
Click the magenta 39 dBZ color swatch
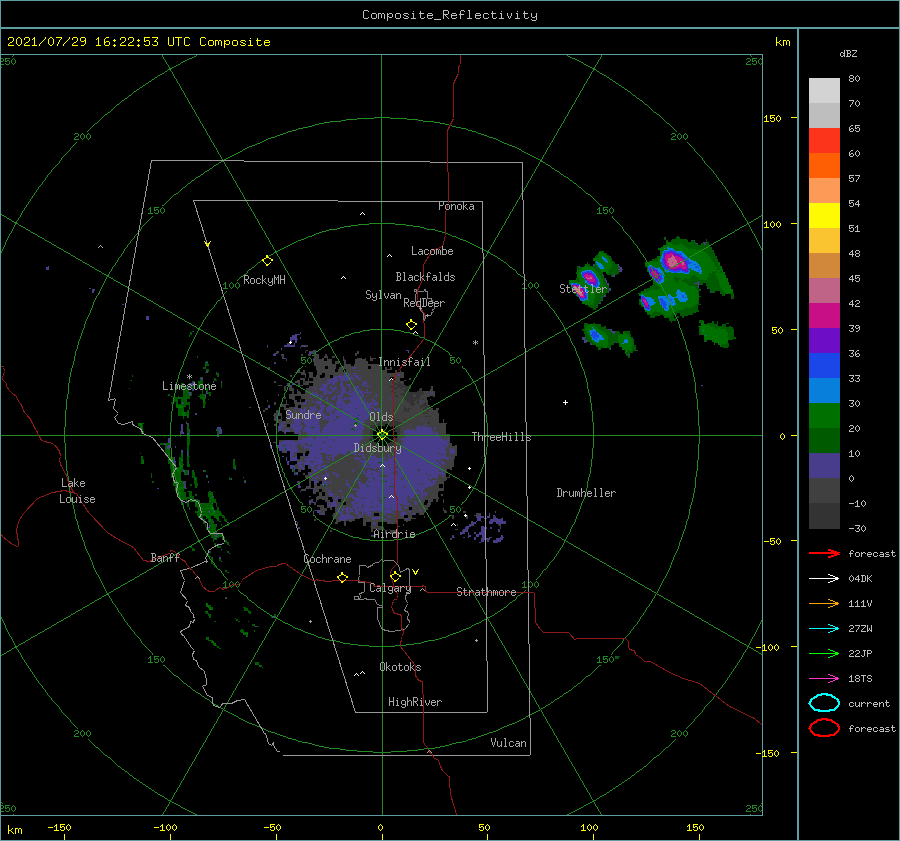(x=824, y=316)
